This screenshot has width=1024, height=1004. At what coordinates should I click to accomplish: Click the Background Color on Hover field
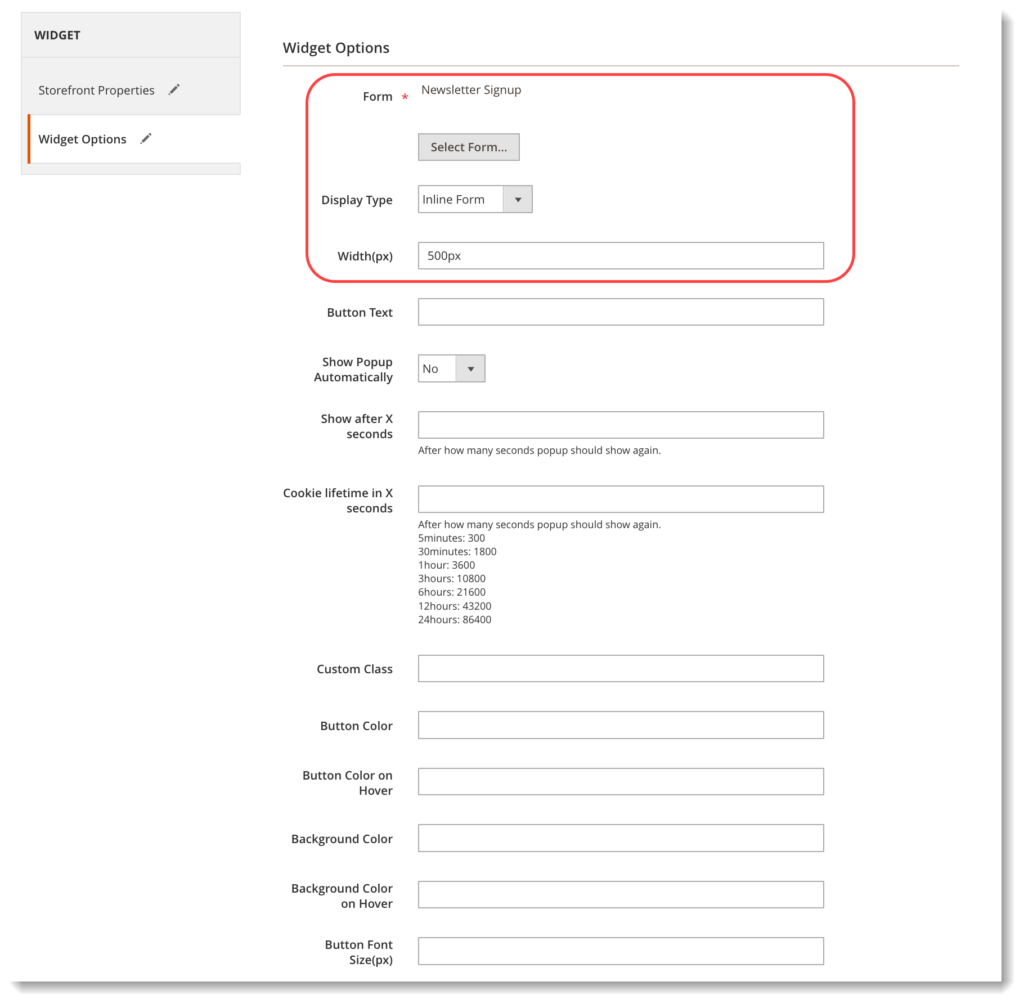coord(620,894)
